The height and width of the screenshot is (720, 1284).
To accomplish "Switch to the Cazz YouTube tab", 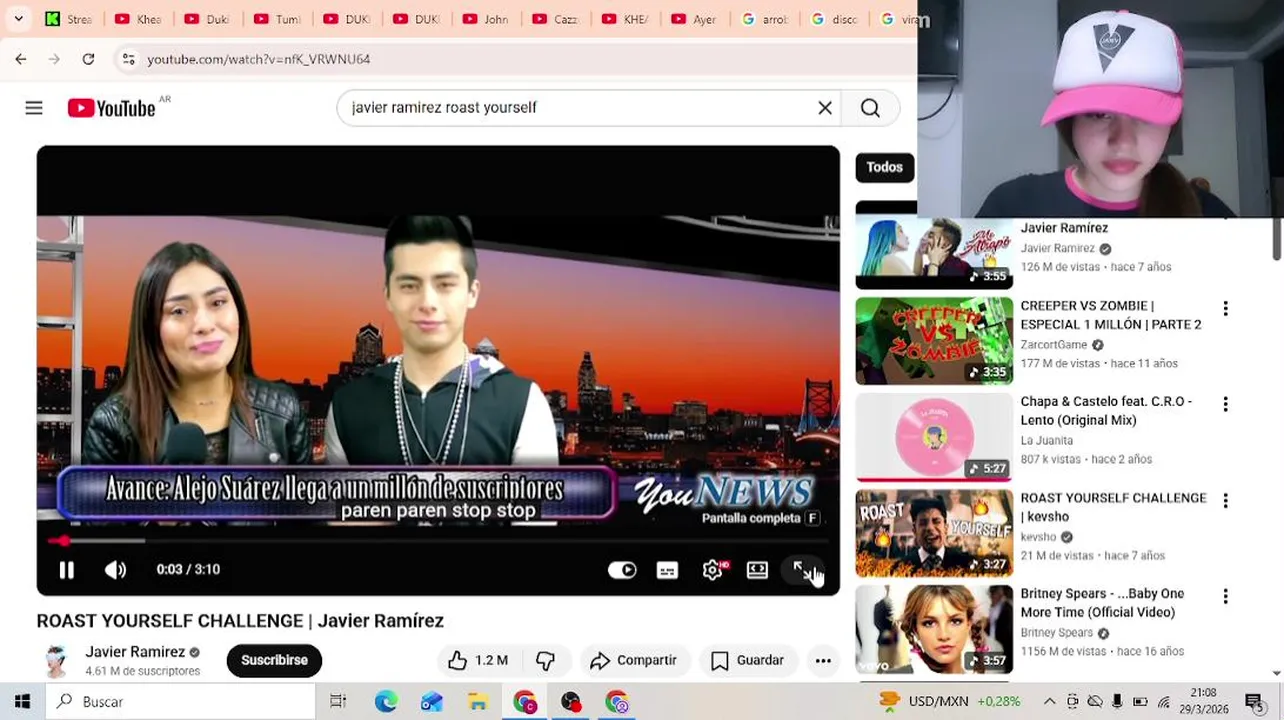I will (x=555, y=19).
